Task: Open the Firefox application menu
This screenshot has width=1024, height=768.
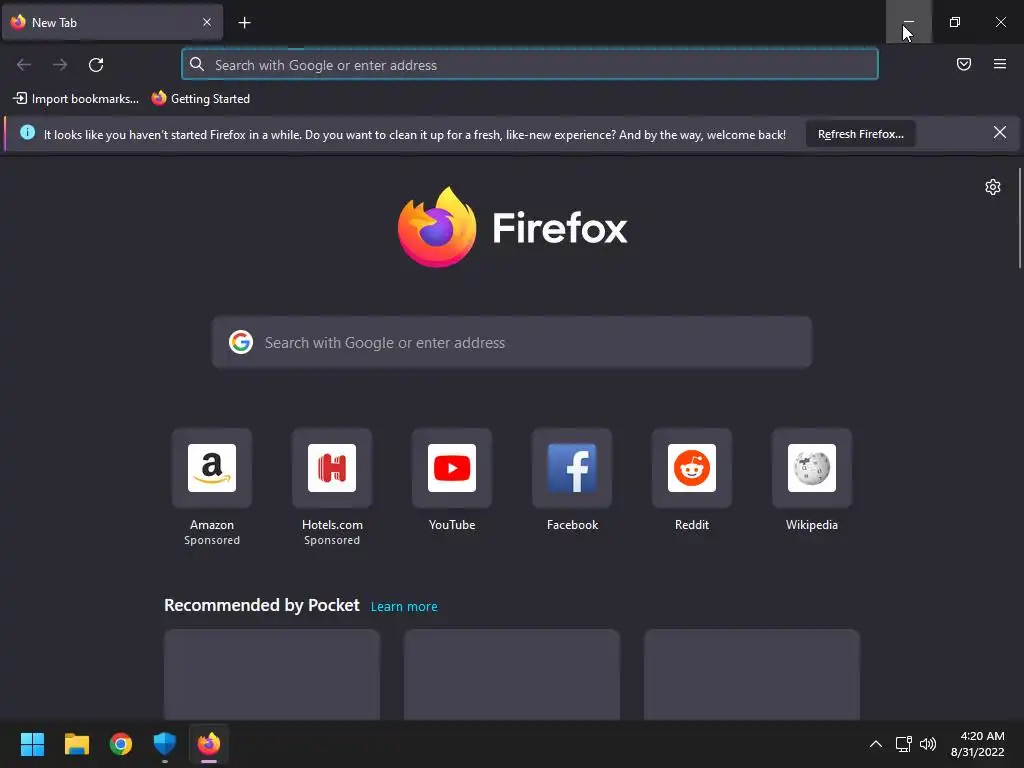Action: 999,64
